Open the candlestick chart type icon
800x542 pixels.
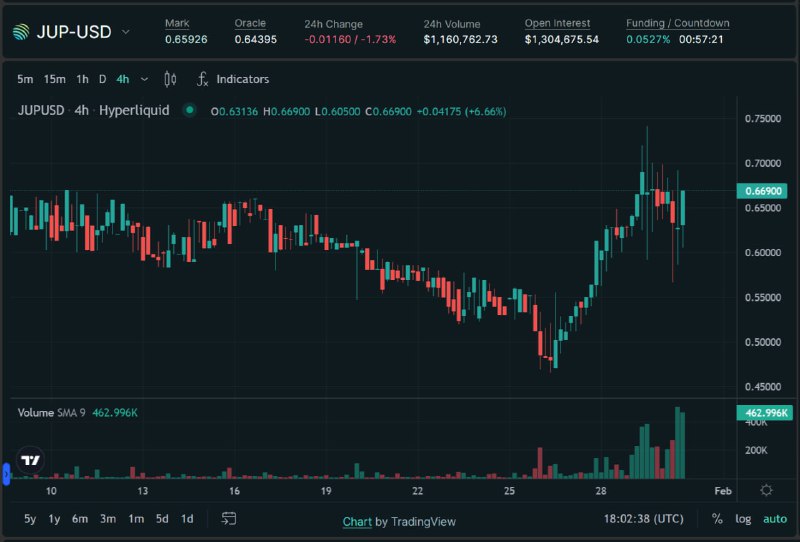click(x=170, y=79)
